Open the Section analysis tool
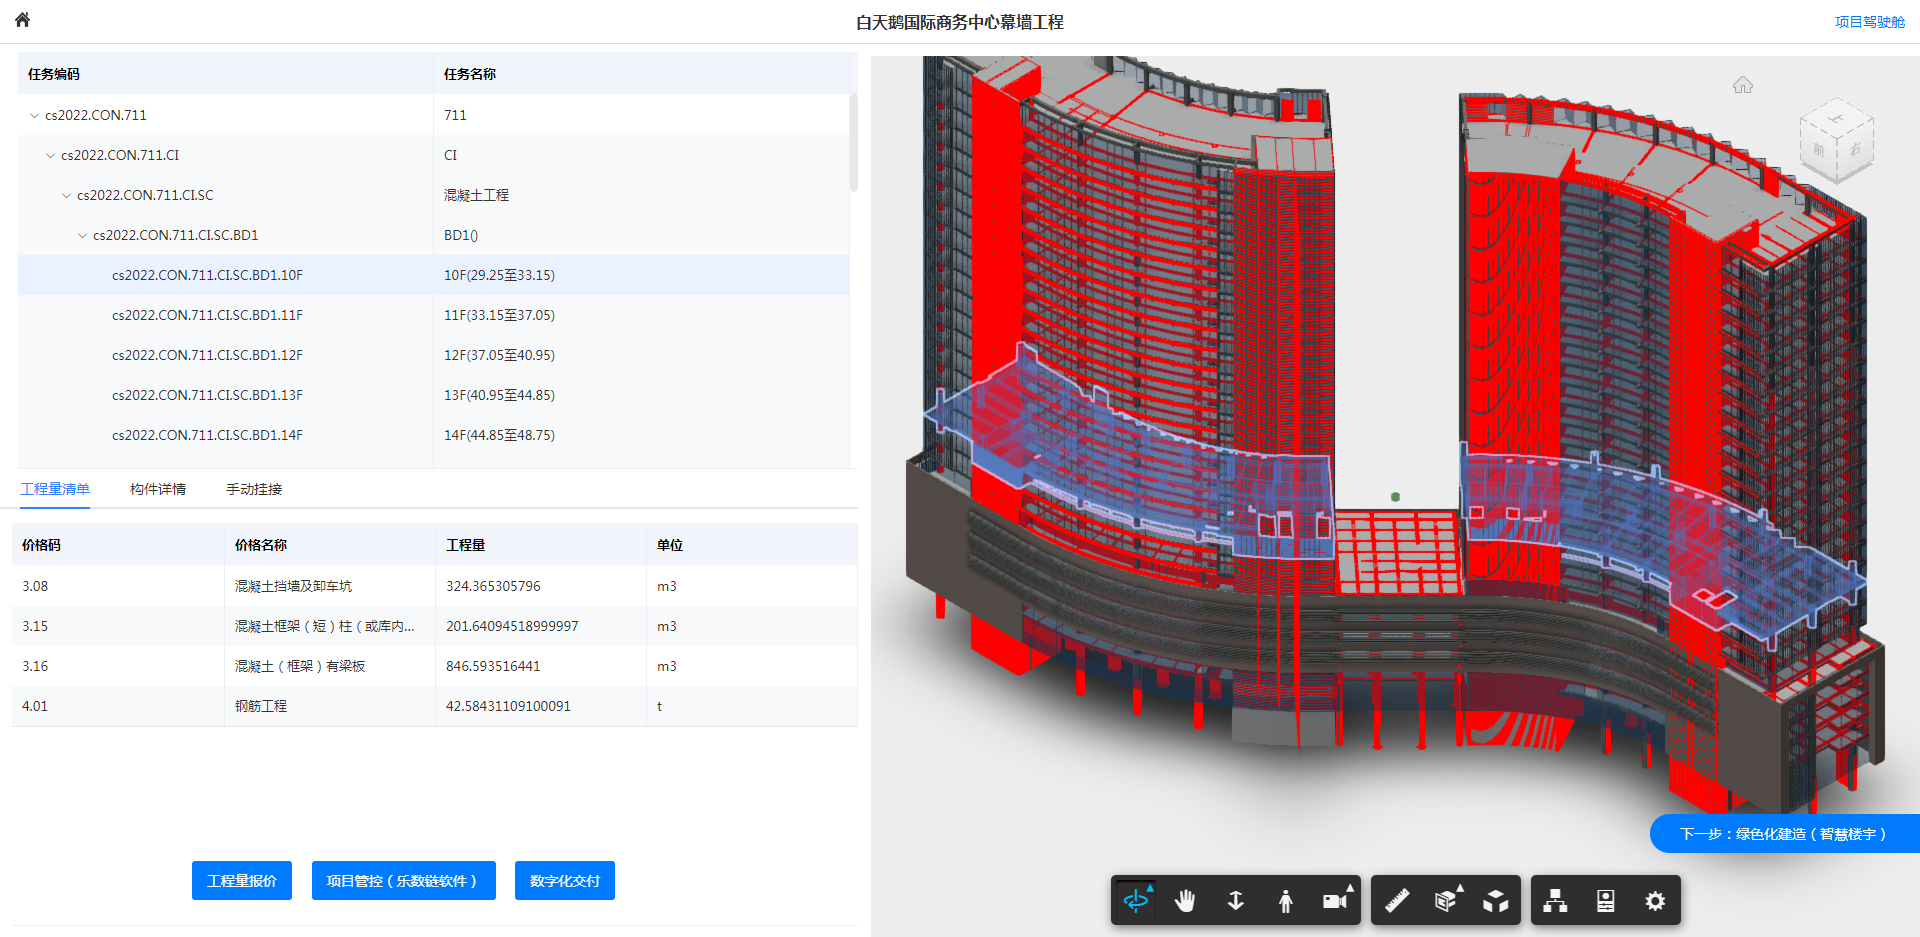 pos(1446,901)
